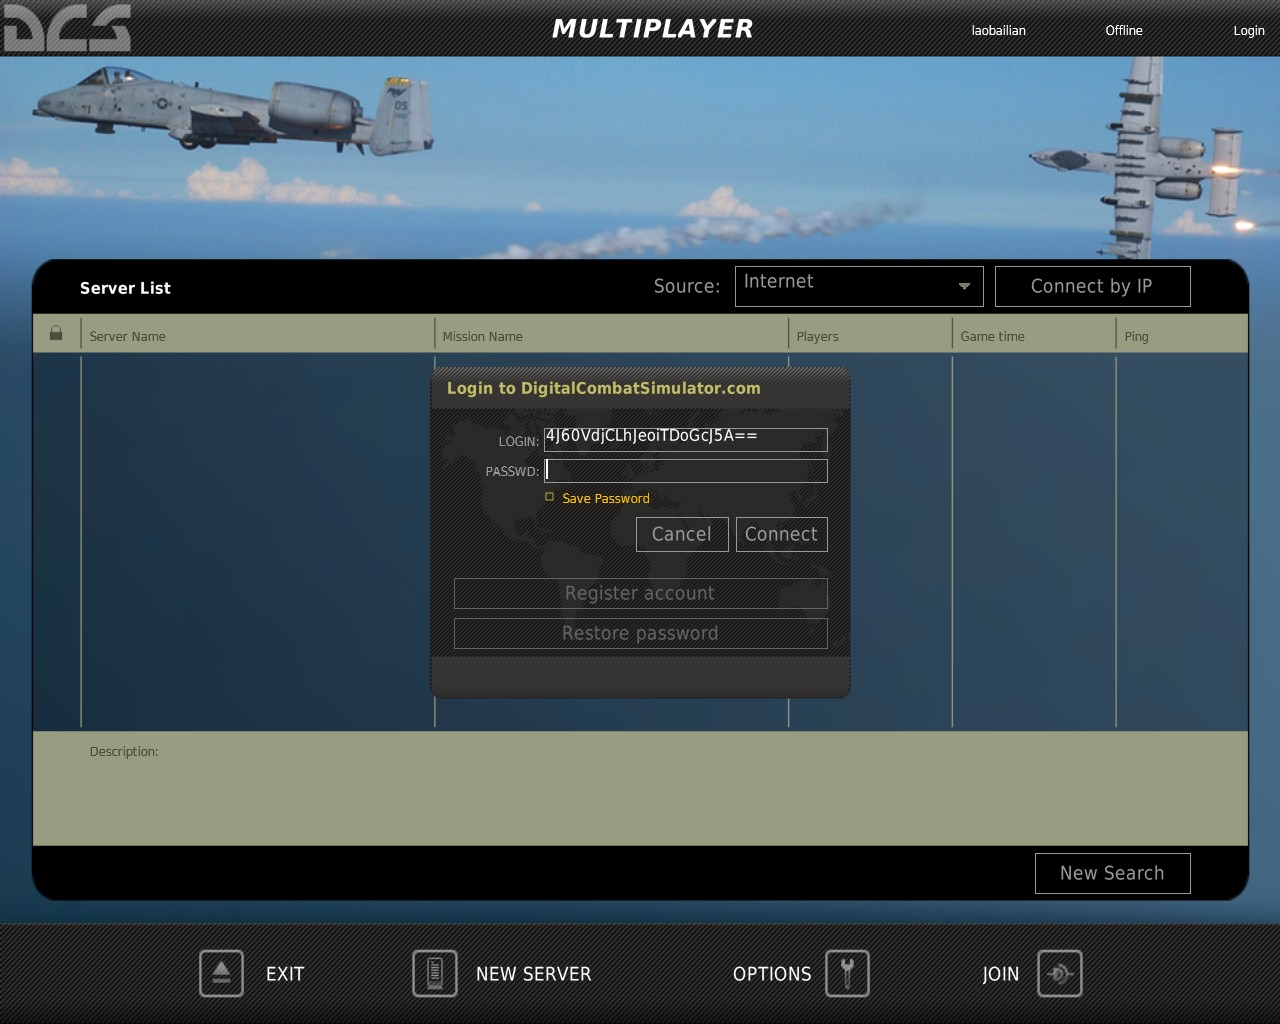Click the New Server tower icon

coord(435,973)
